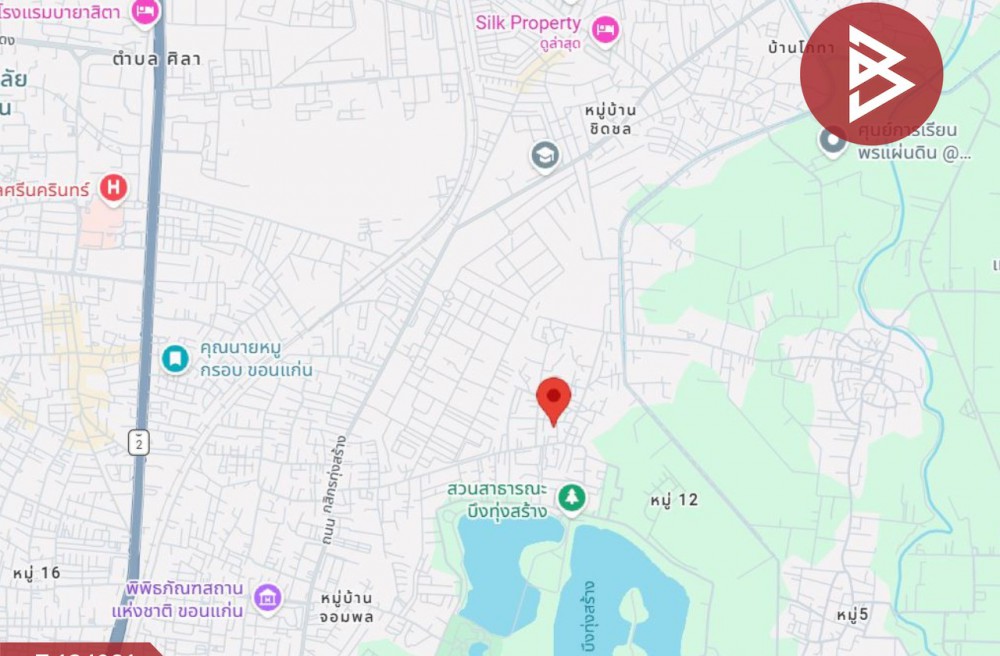Click the คุณนายหมู กรอบ ขอนแก่น label

[x=256, y=359]
